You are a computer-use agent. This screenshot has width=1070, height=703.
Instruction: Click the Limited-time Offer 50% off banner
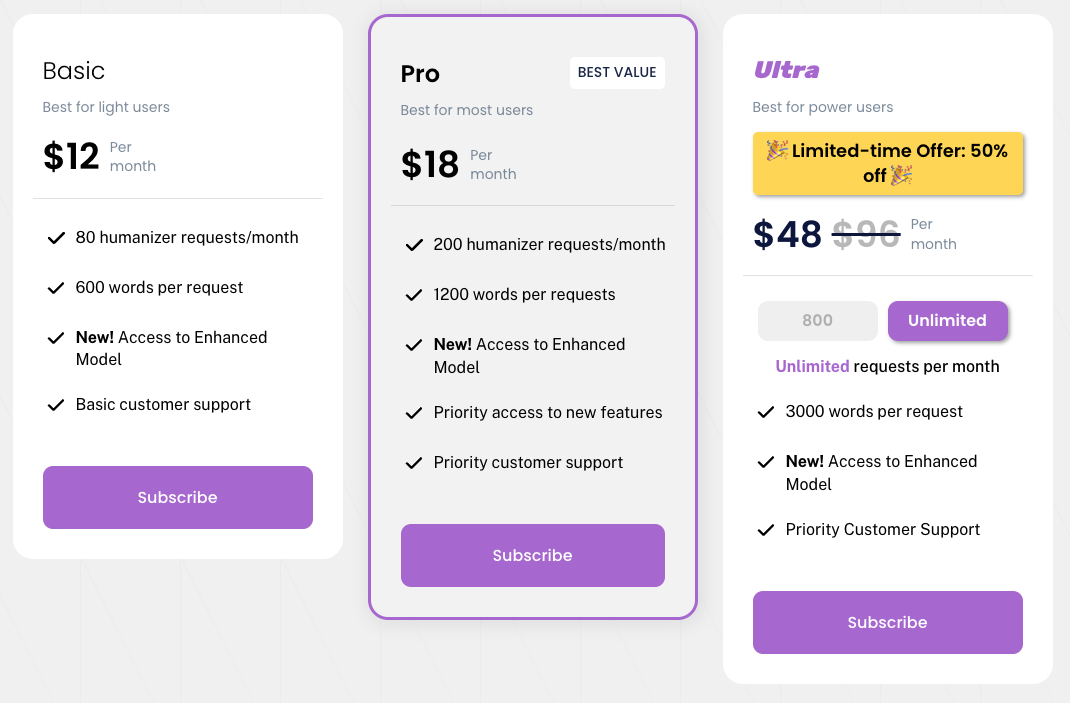(888, 163)
